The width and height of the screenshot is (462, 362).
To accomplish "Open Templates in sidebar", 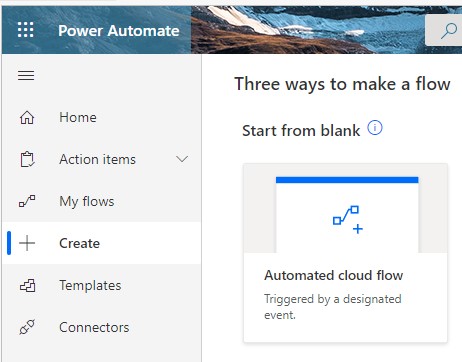I will pyautogui.click(x=102, y=285).
